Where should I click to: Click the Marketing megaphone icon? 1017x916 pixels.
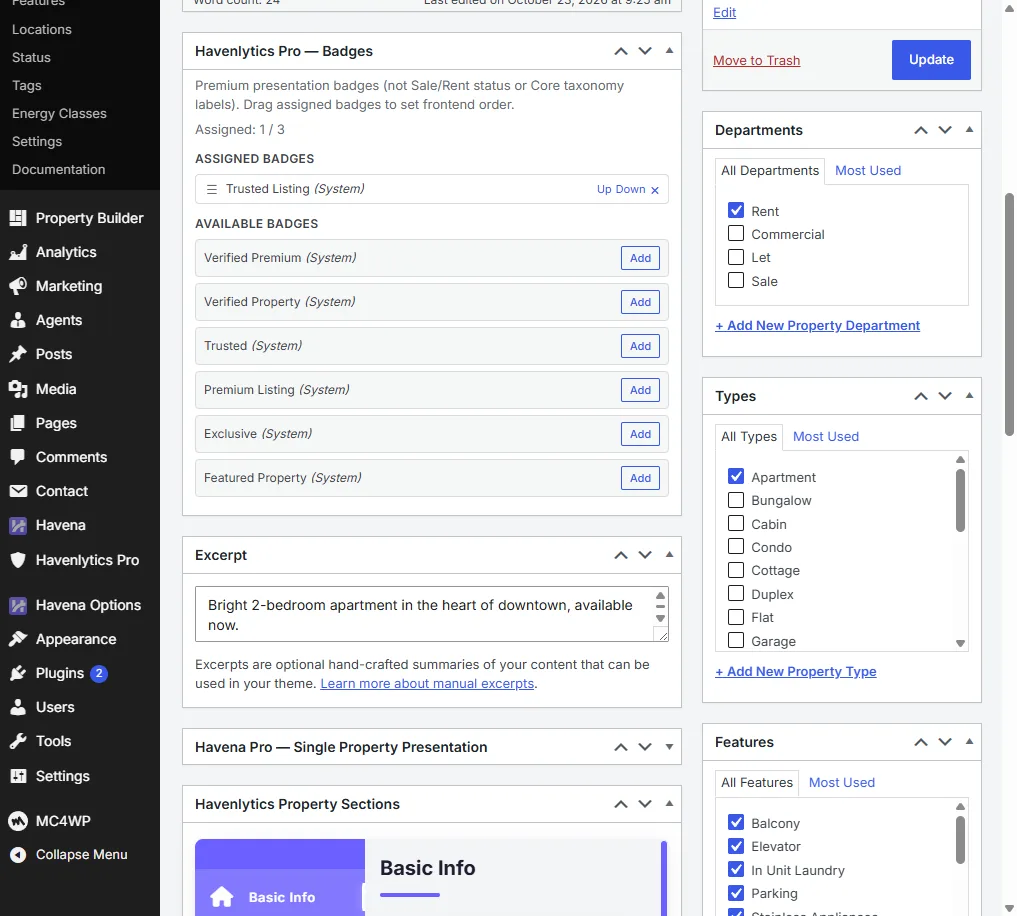18,286
